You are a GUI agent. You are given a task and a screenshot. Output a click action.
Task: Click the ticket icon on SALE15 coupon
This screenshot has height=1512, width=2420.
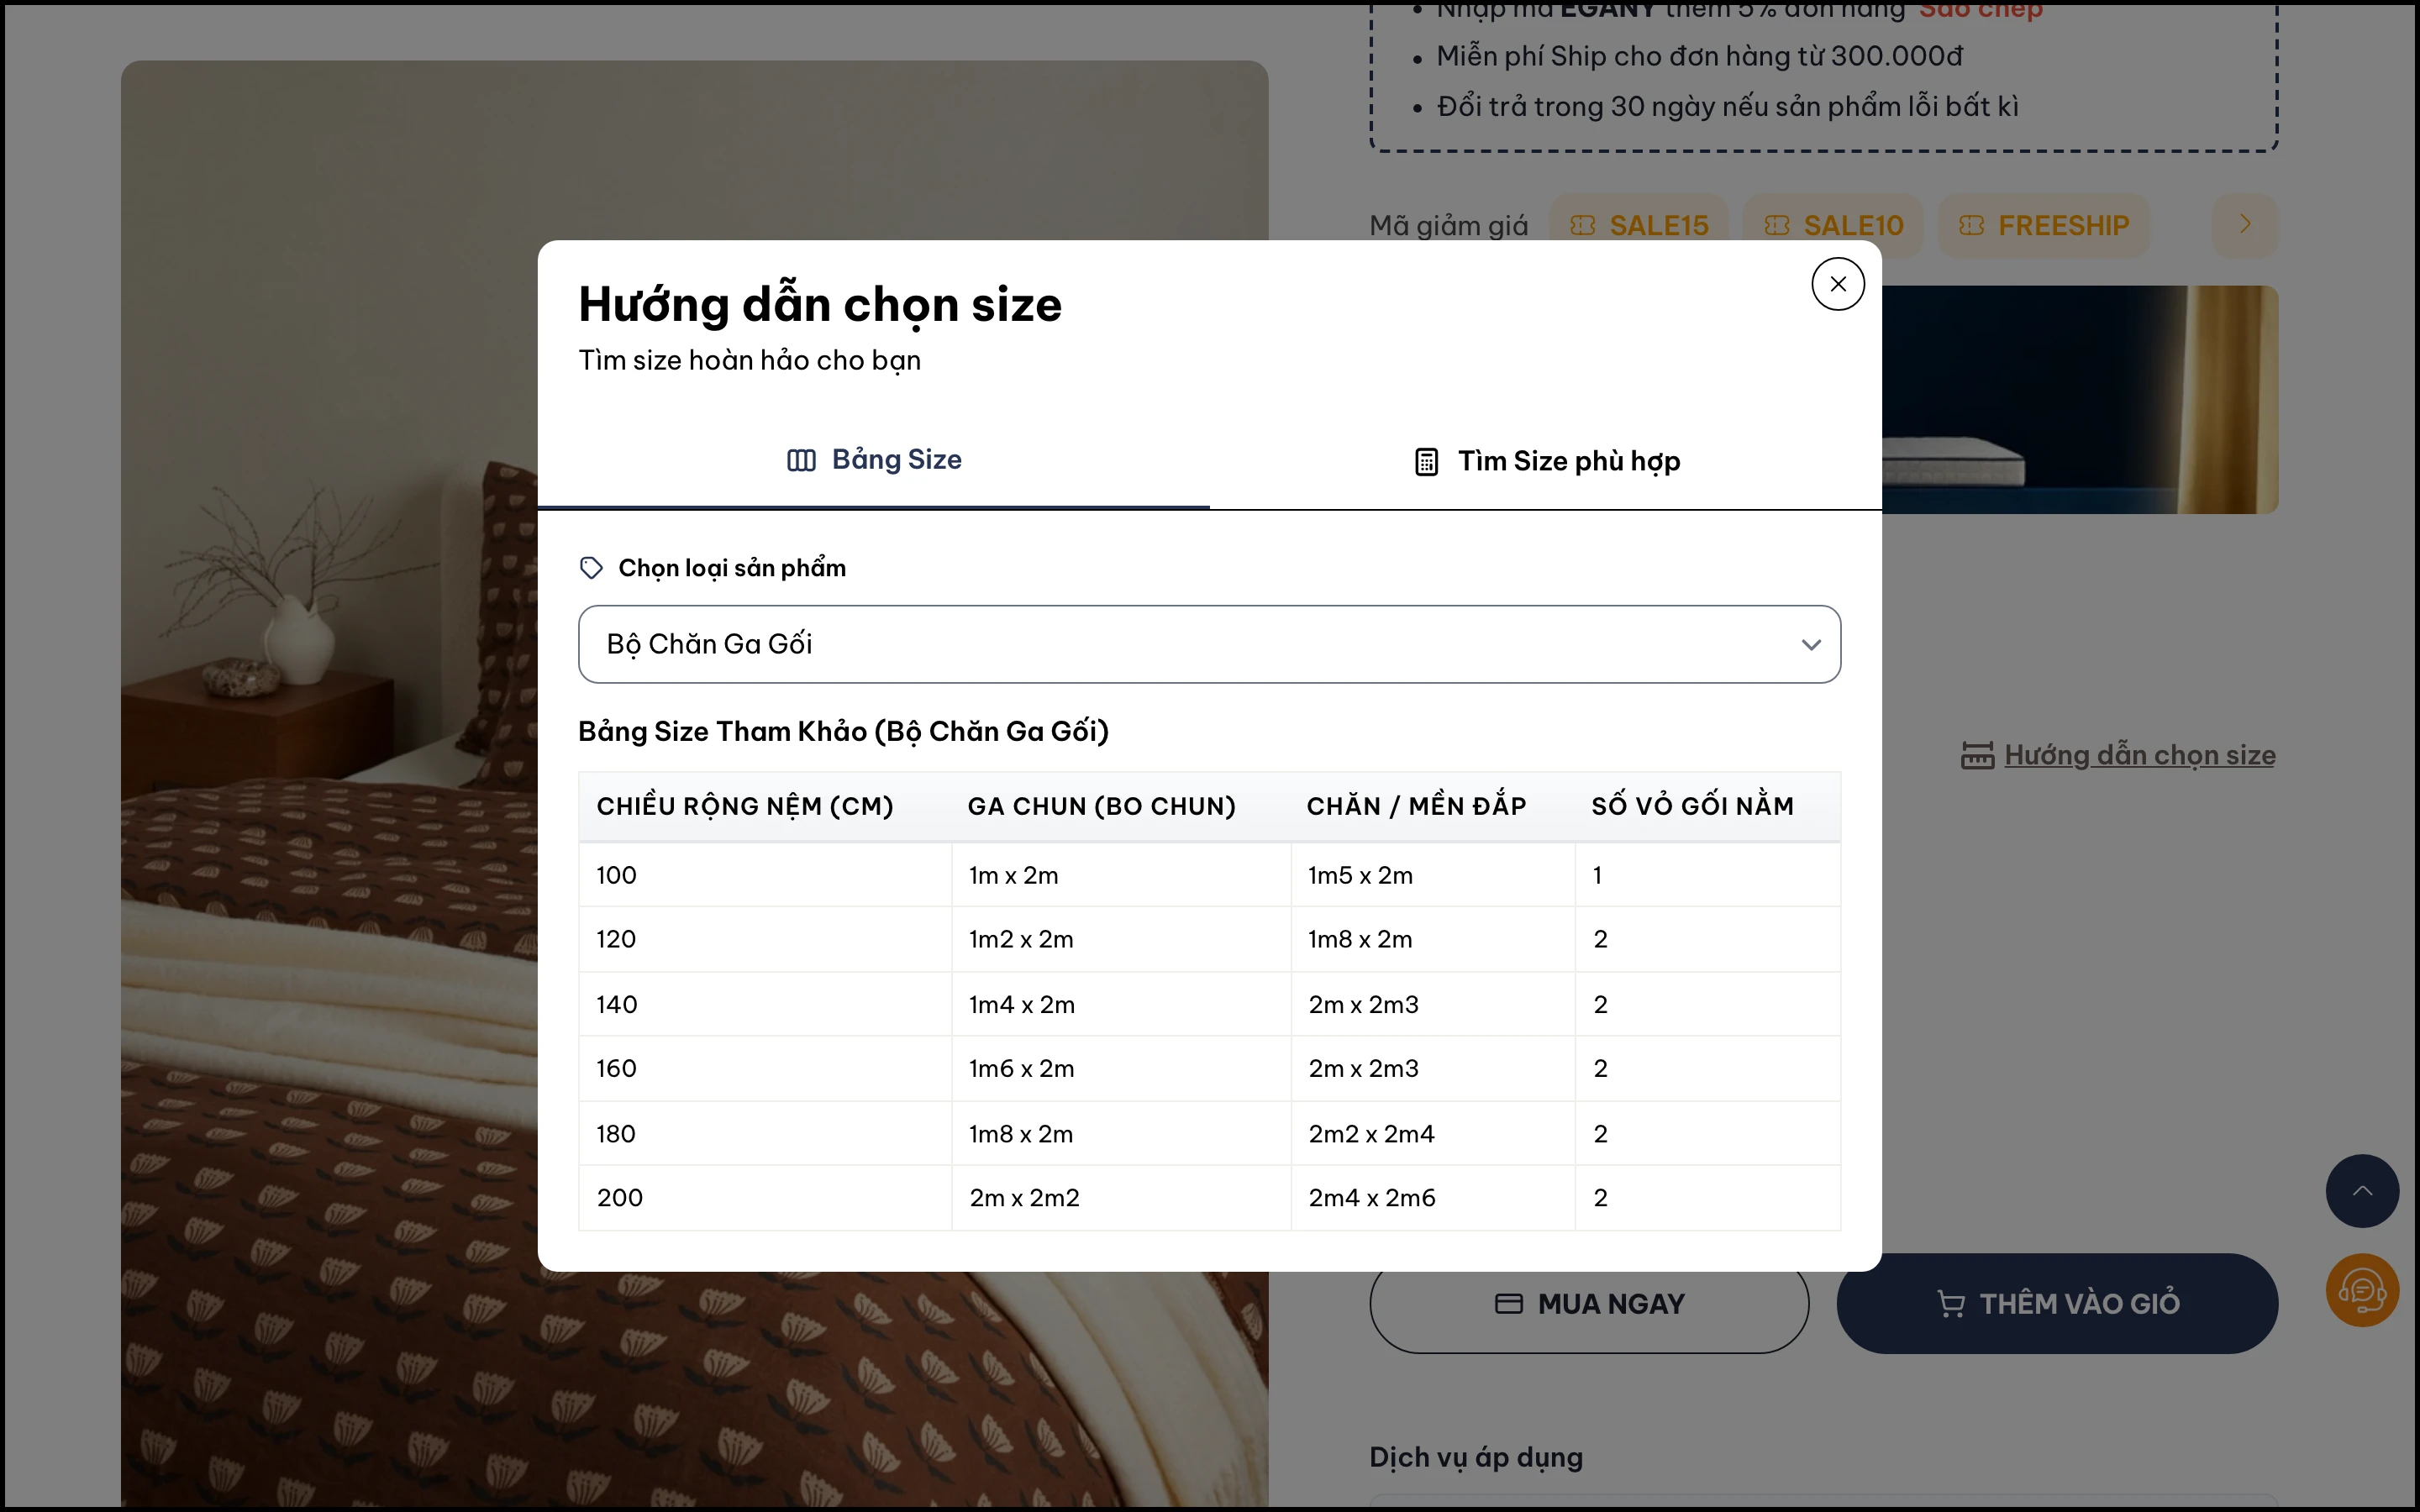[1582, 226]
